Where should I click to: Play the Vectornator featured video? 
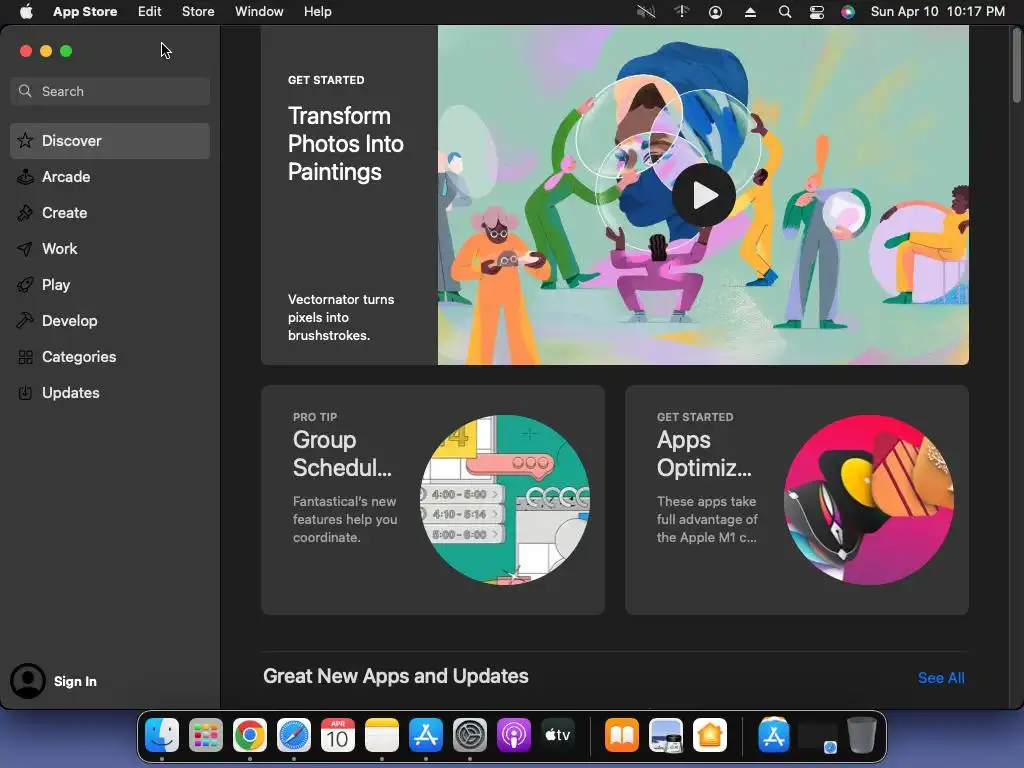(x=704, y=195)
